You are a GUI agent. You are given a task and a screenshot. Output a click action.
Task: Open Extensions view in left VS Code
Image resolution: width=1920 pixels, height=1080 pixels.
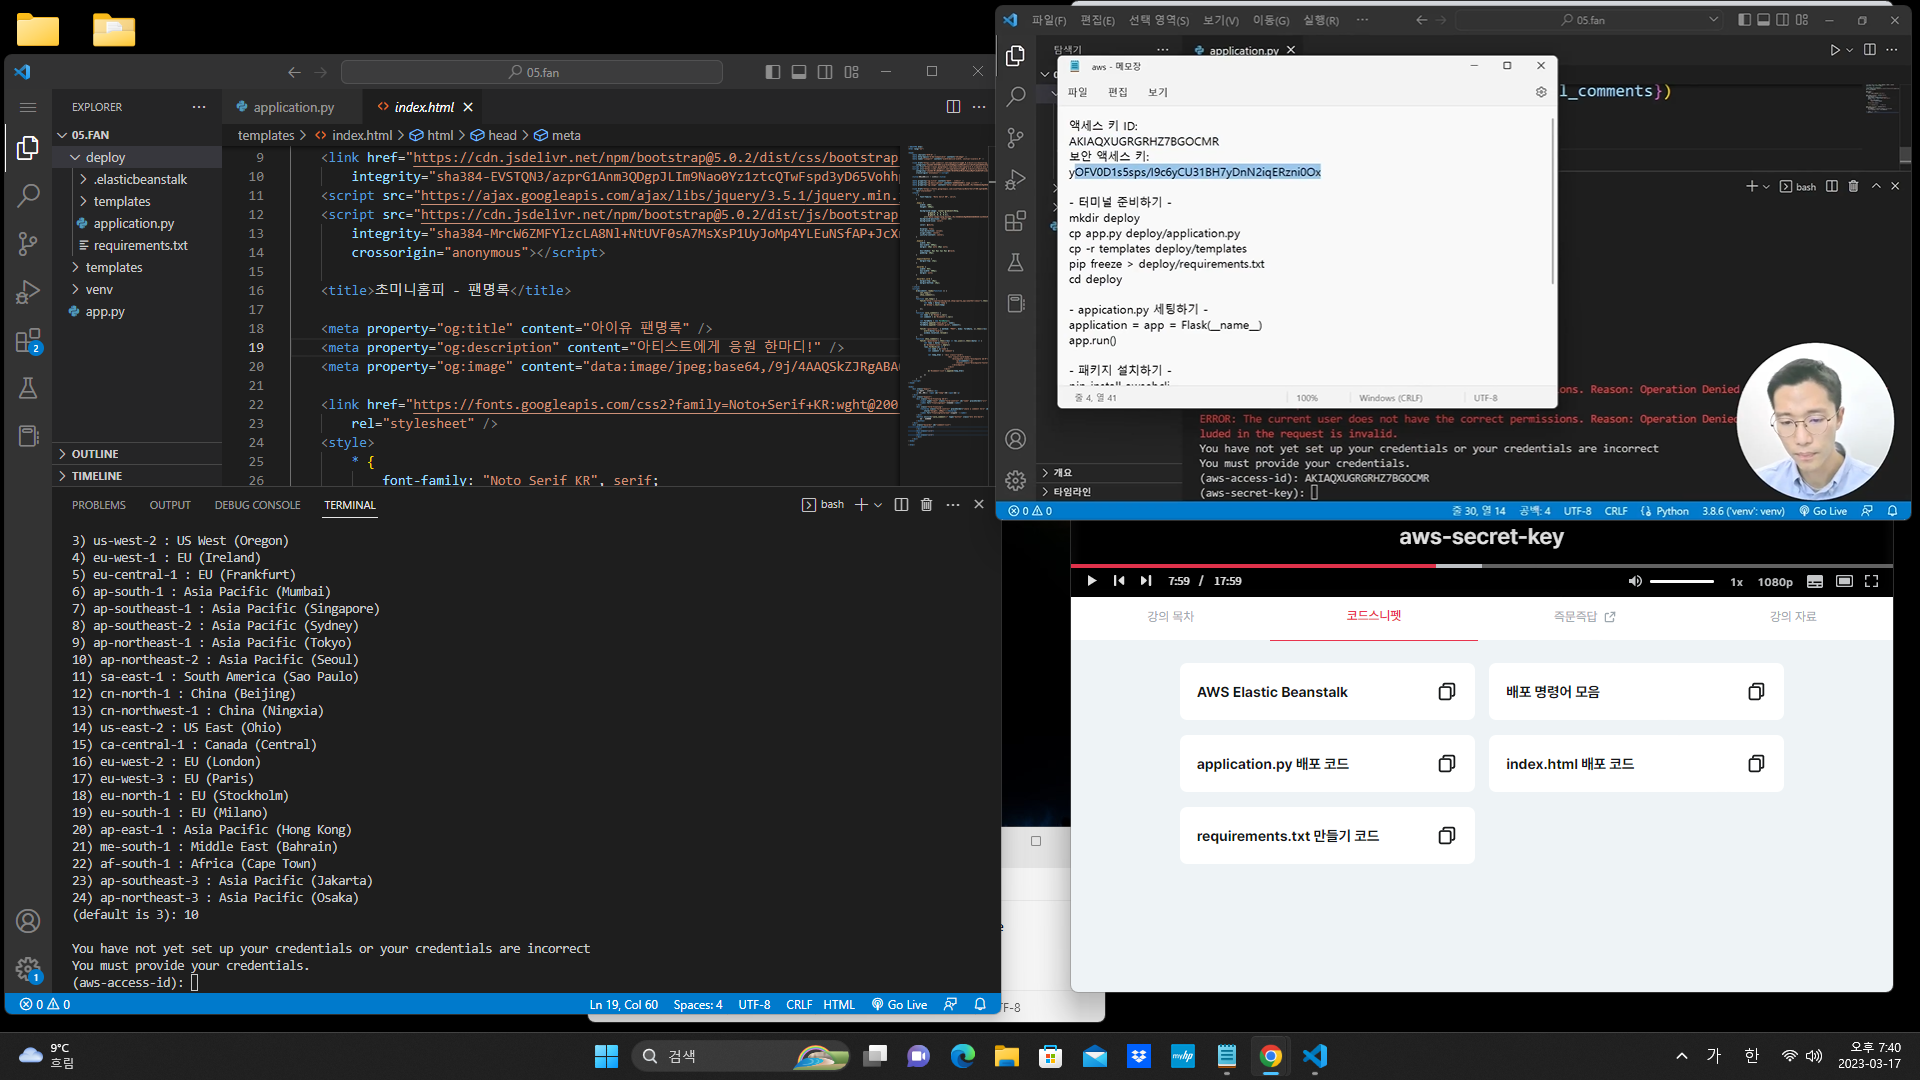click(x=28, y=340)
